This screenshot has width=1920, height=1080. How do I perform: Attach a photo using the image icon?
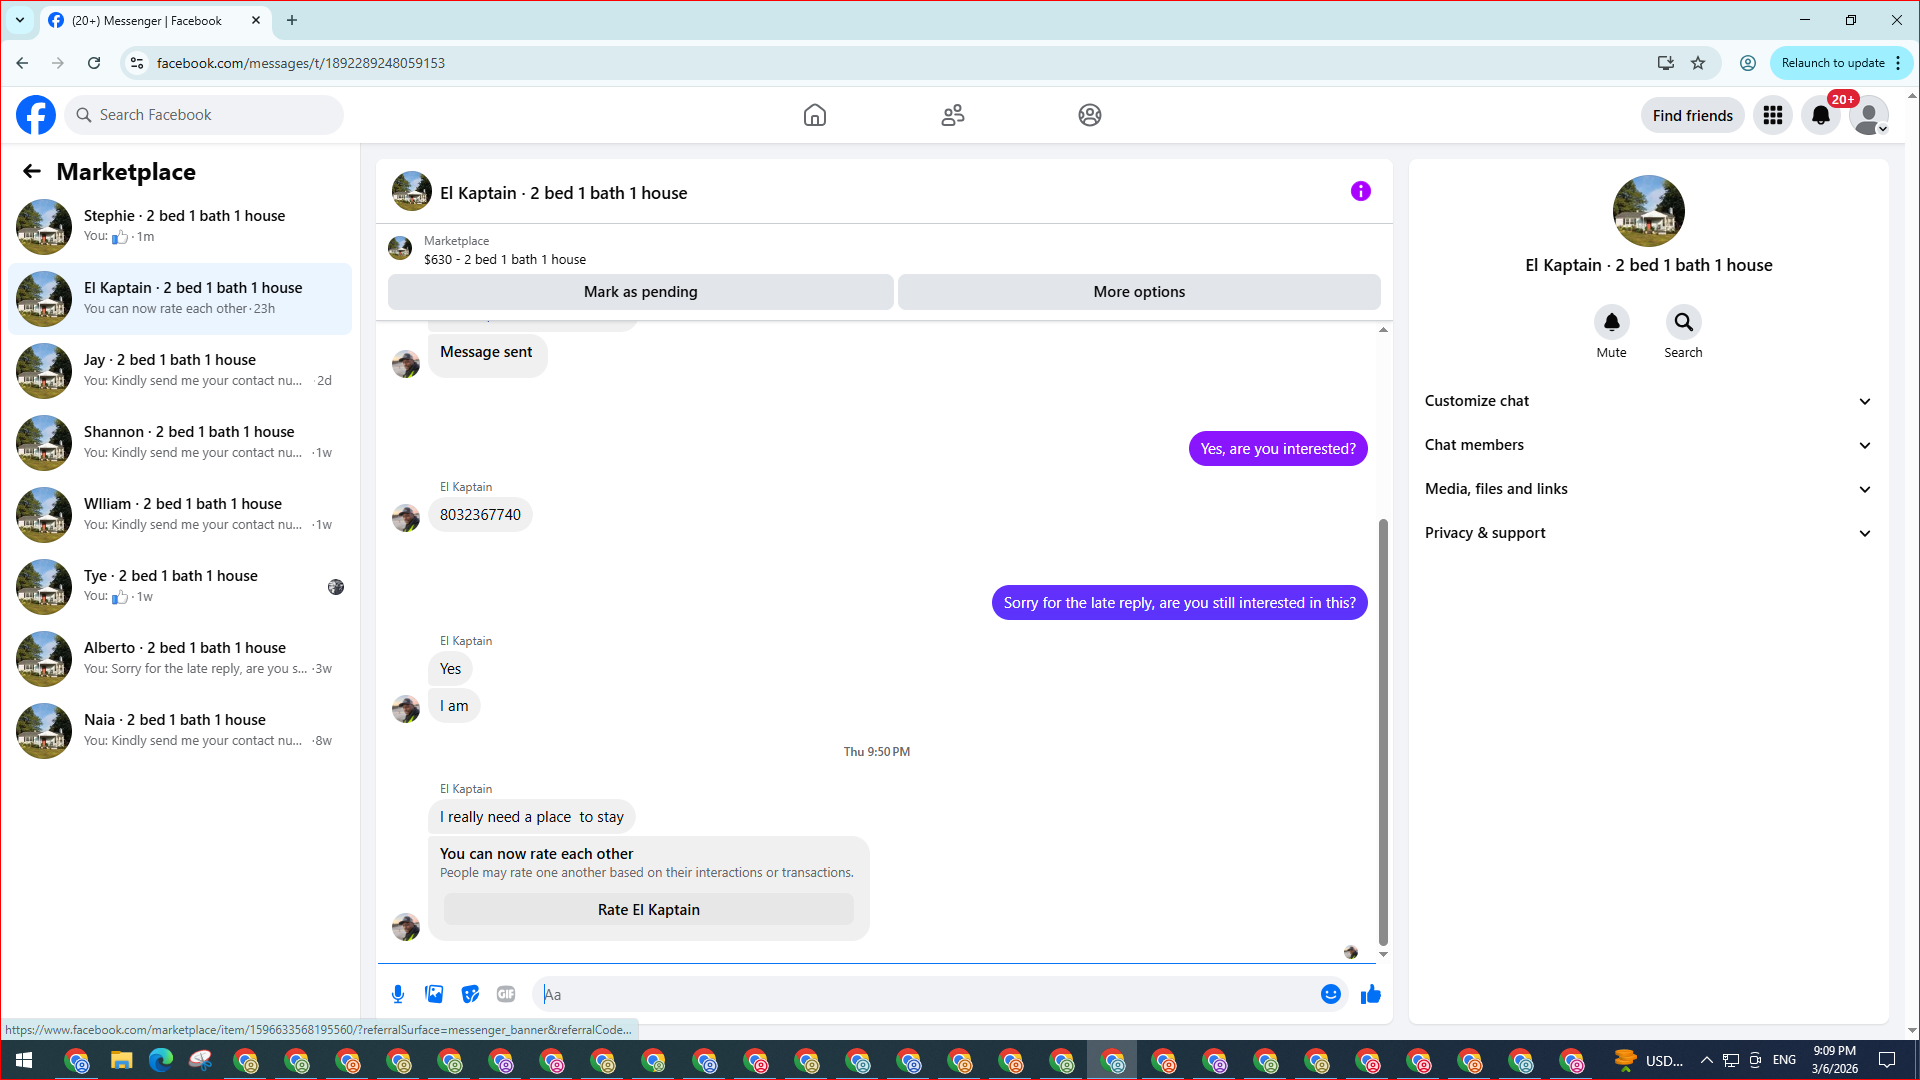(x=434, y=994)
